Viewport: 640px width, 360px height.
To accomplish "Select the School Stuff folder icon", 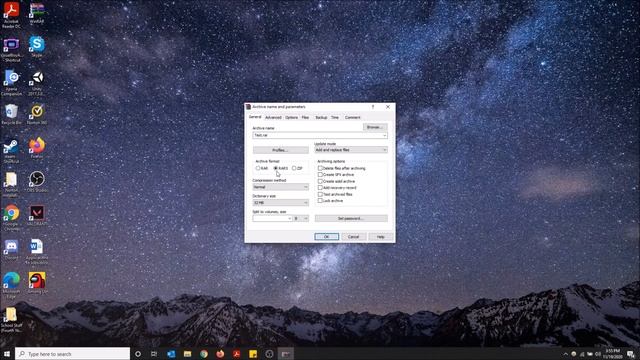I will 11,320.
